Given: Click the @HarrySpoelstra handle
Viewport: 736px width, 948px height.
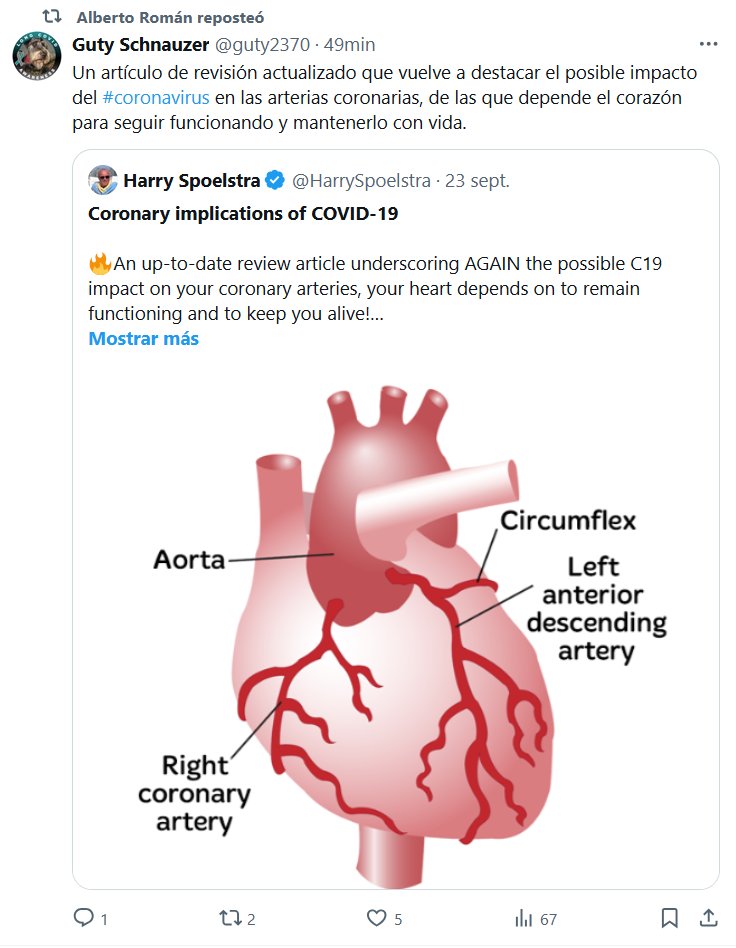Looking at the screenshot, I should pos(360,181).
